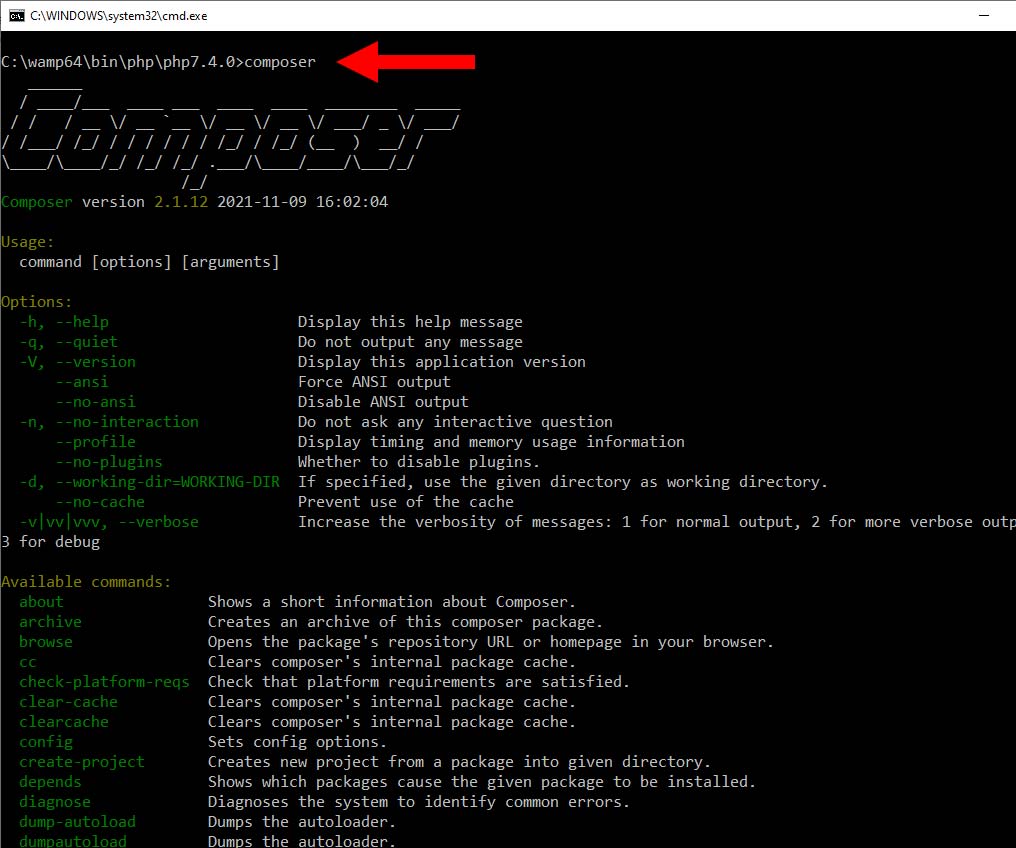Click the 'config' command
Screen dimensions: 1016x848
pos(46,742)
